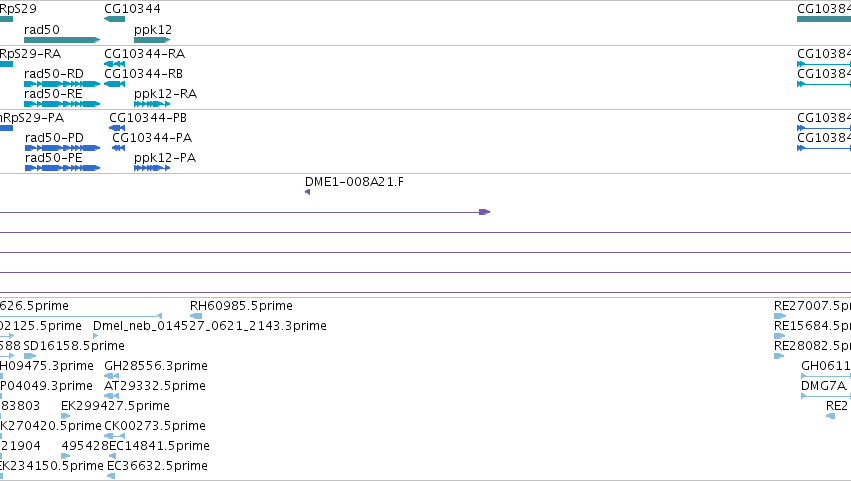Select the rad50-PE protein glyph
The image size is (851, 481).
(x=62, y=168)
